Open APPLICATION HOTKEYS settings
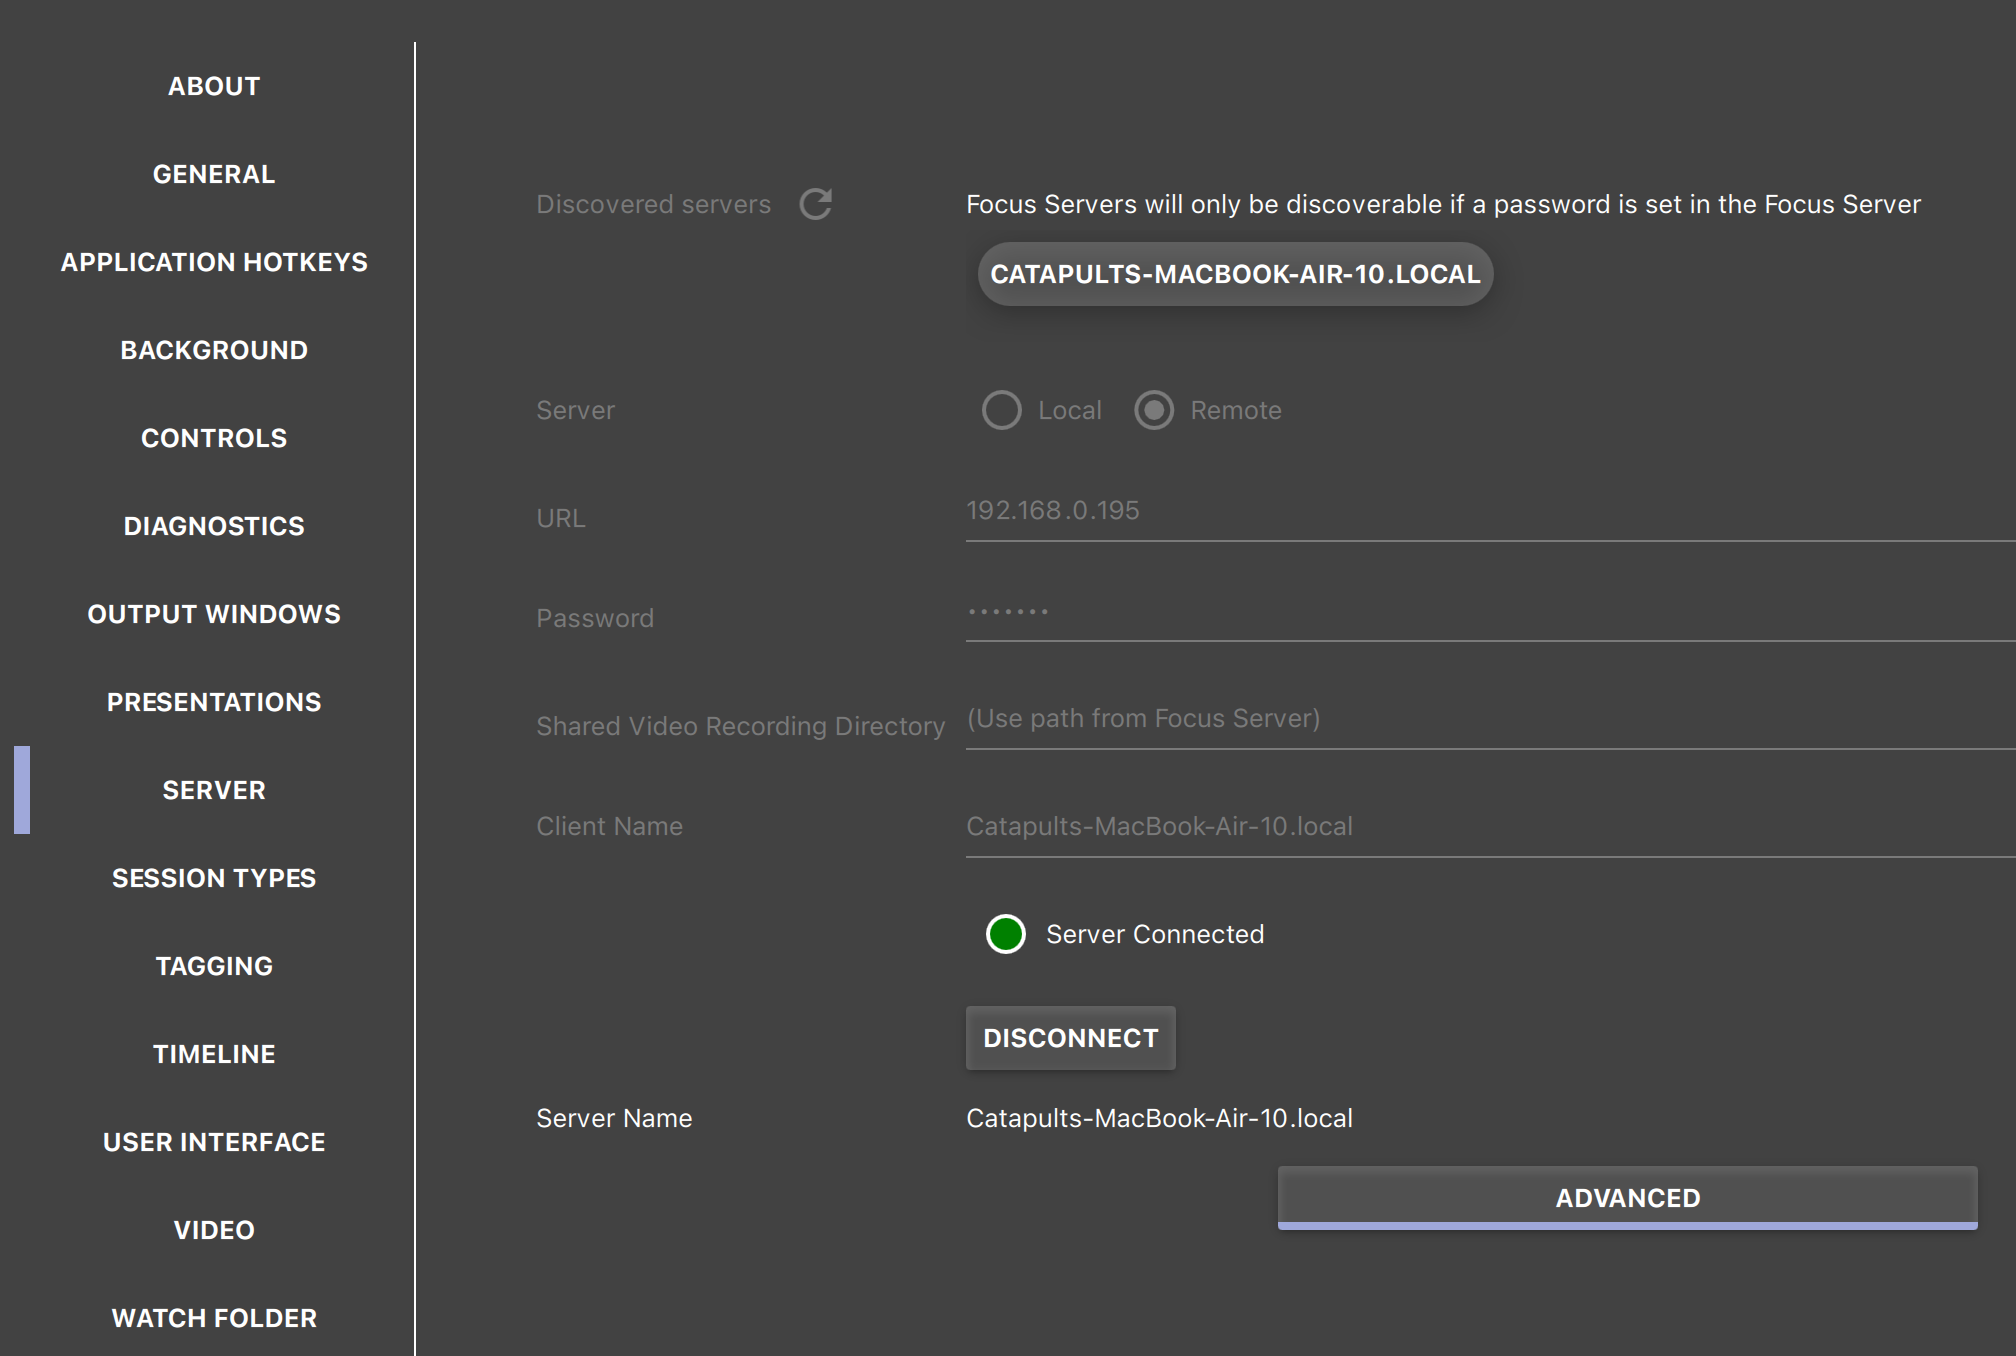Image resolution: width=2016 pixels, height=1356 pixels. pyautogui.click(x=213, y=262)
